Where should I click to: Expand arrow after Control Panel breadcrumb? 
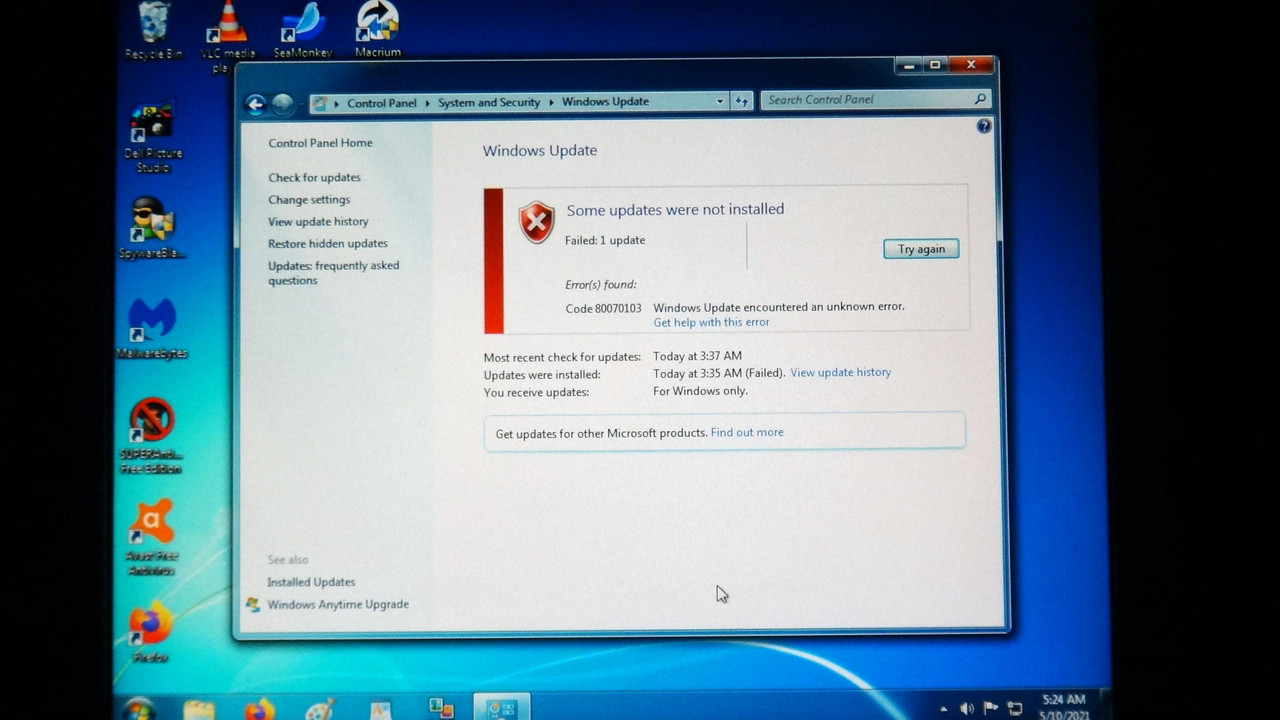coord(427,103)
